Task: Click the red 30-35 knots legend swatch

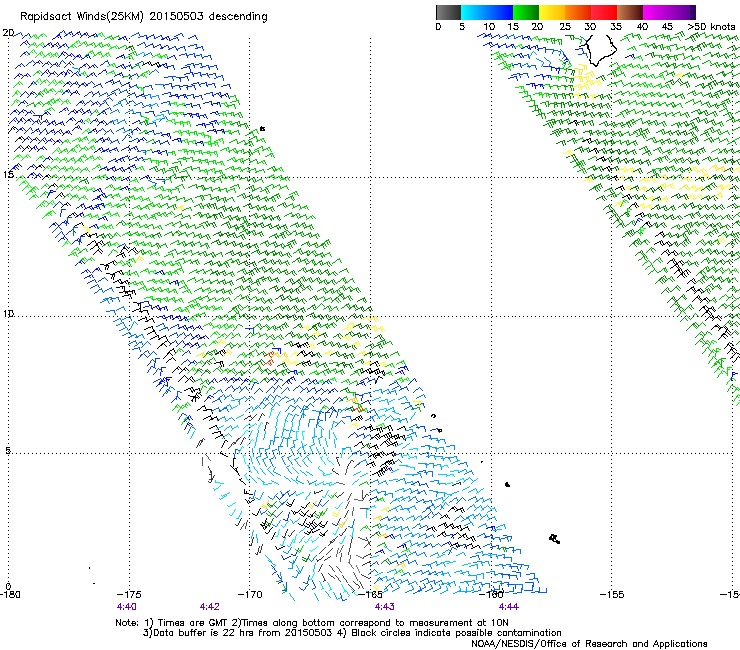Action: (x=604, y=12)
